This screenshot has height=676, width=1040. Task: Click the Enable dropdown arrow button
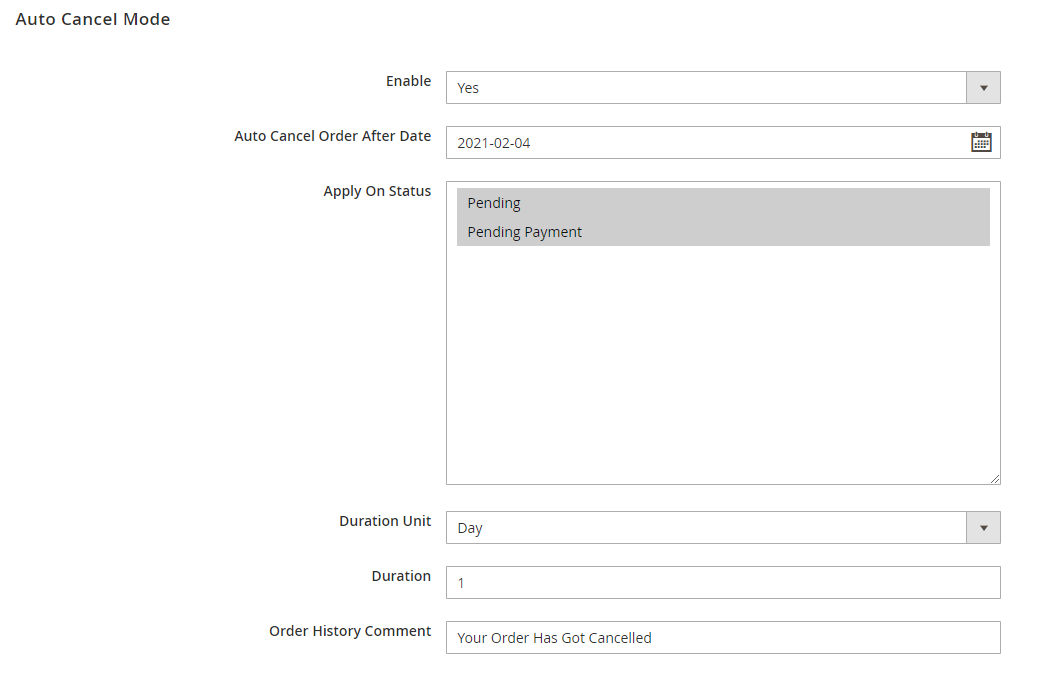tap(983, 88)
